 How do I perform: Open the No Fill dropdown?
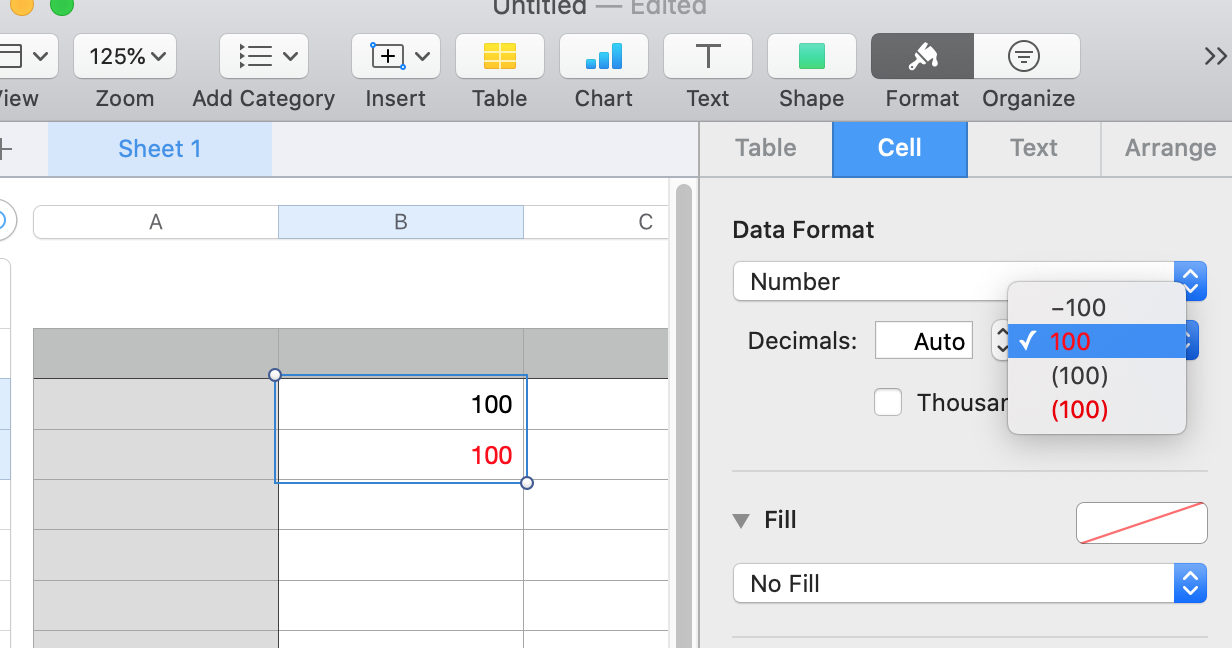point(969,583)
